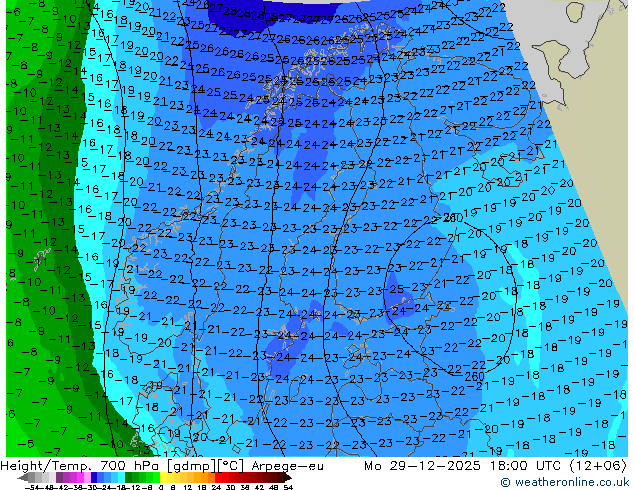The height and width of the screenshot is (490, 634).
Task: Click the weatheronline.co.uk copyright text
Action: pyautogui.click(x=564, y=482)
